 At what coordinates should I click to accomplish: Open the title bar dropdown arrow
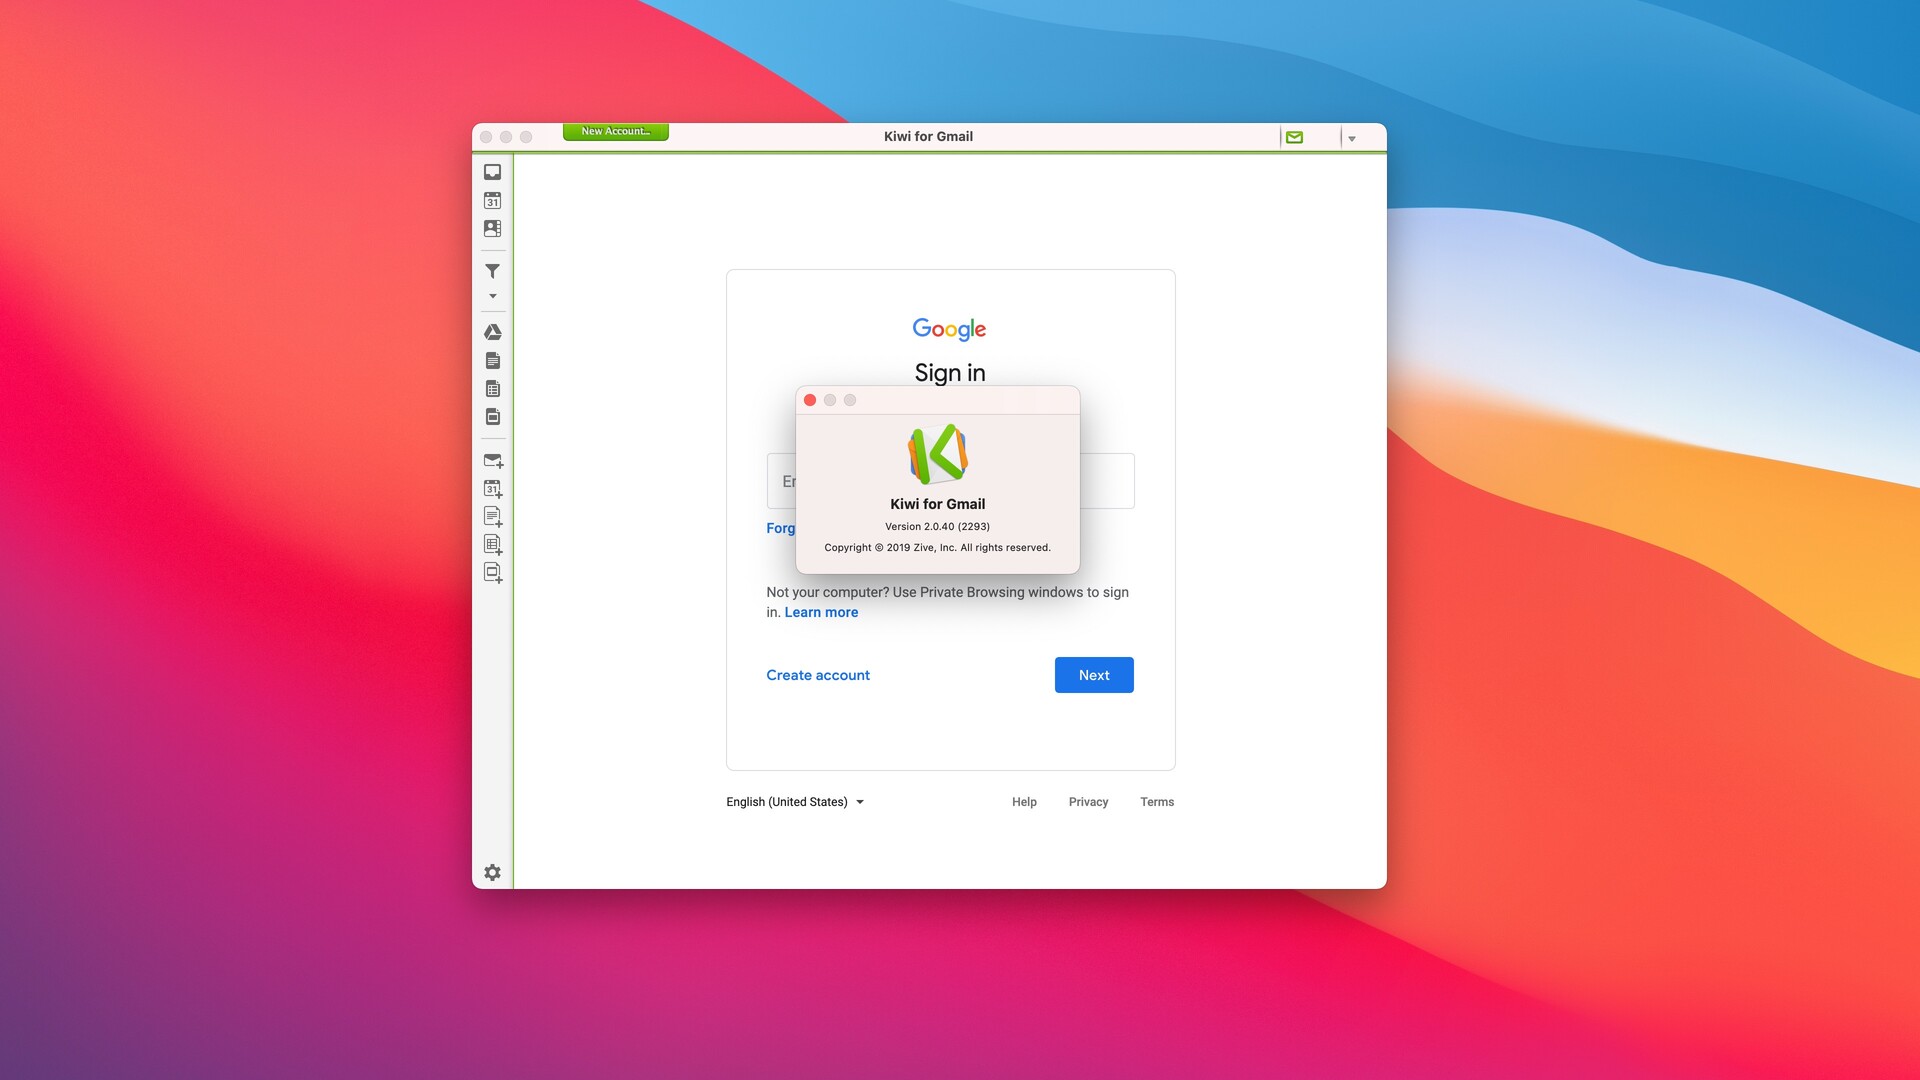(1351, 139)
